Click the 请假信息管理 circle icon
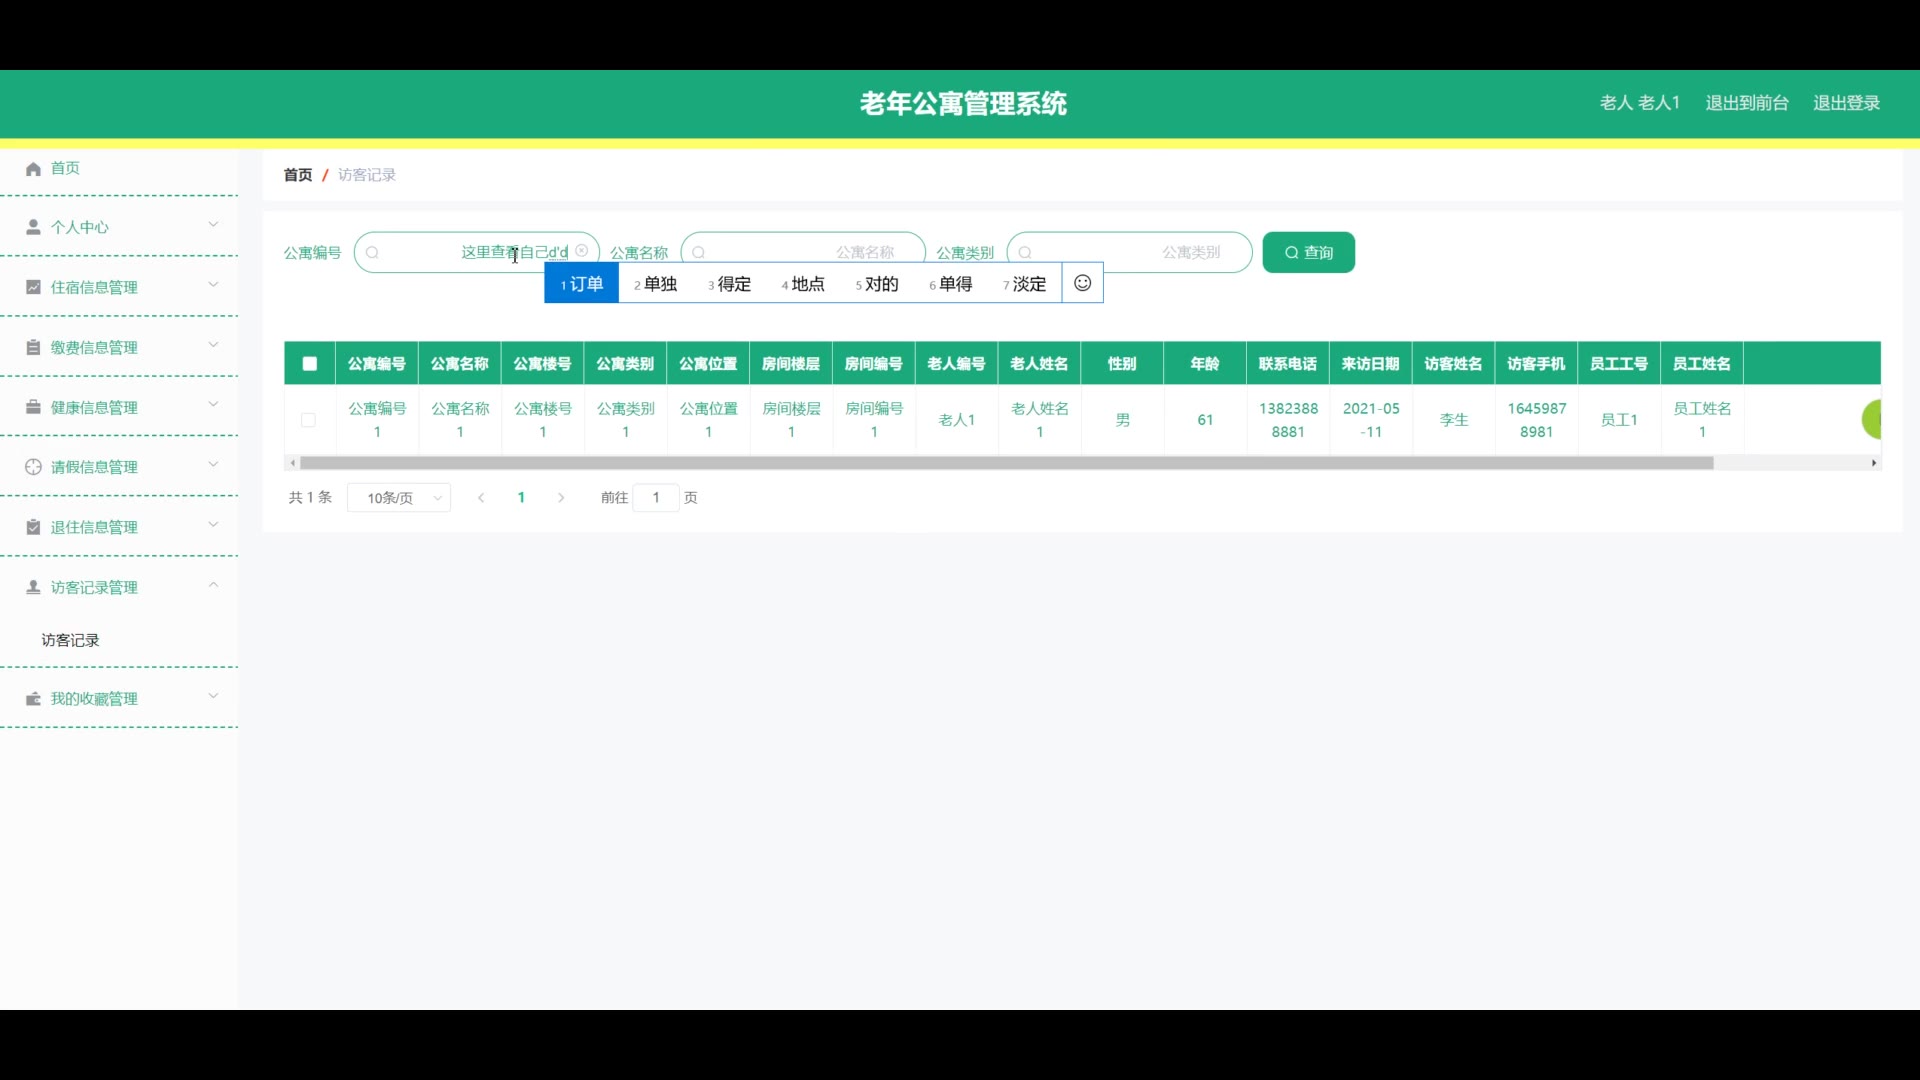This screenshot has width=1920, height=1080. [33, 467]
